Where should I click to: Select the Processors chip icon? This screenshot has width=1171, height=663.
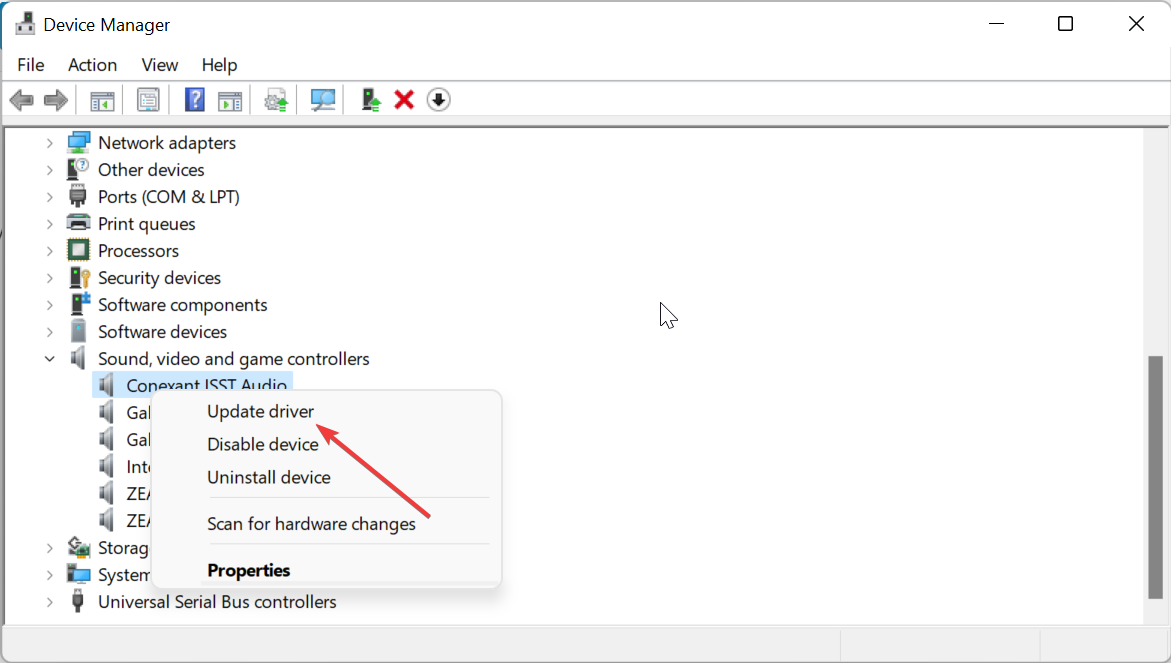[x=78, y=250]
